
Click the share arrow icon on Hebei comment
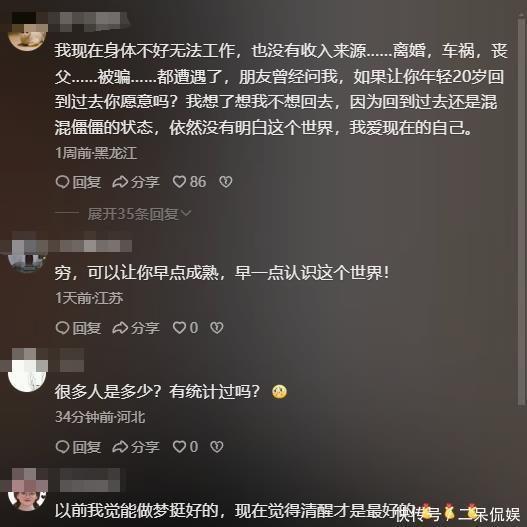120,447
